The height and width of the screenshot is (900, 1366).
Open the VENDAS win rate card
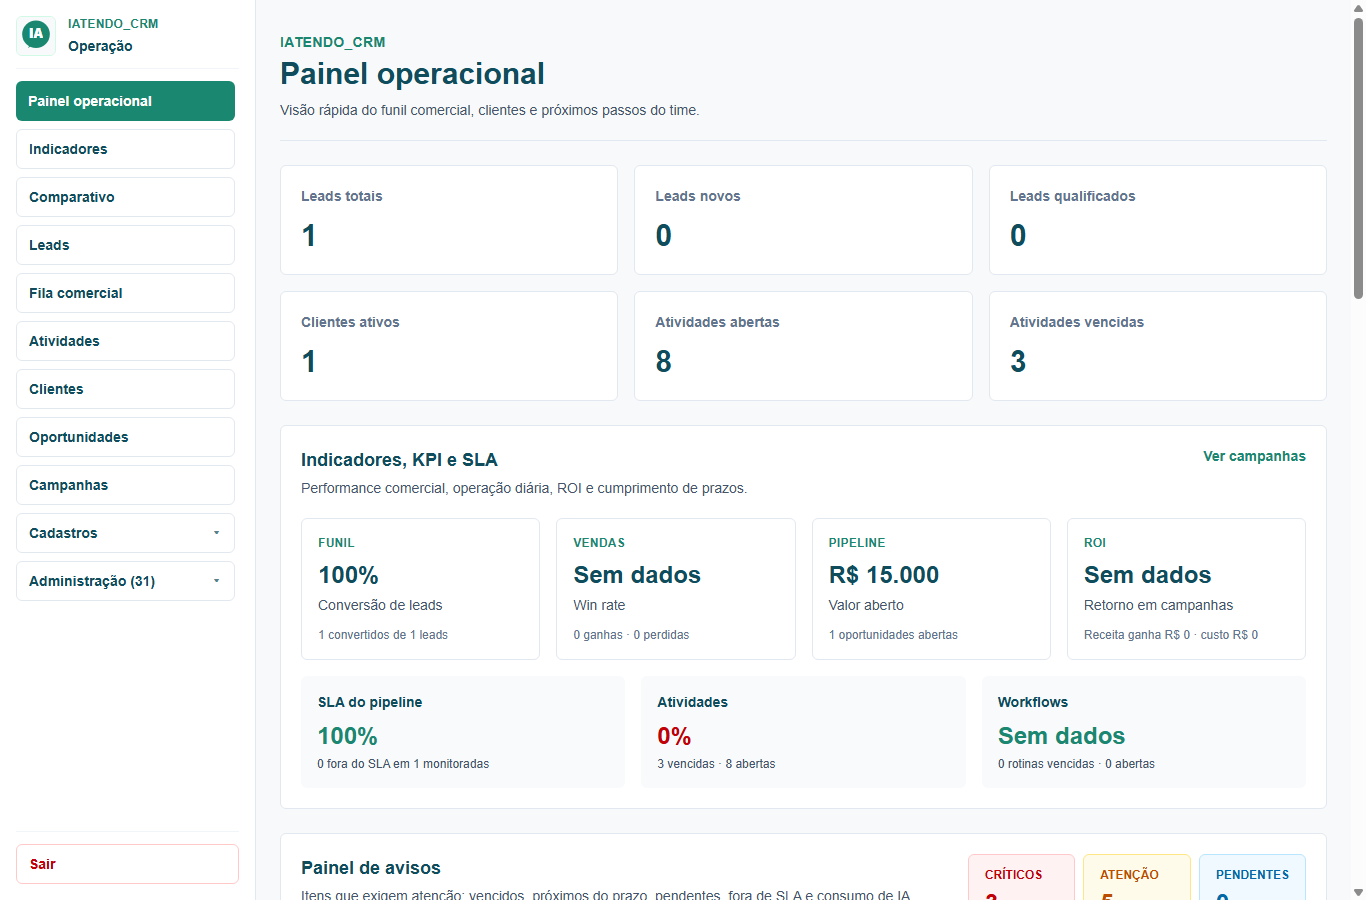click(x=676, y=589)
